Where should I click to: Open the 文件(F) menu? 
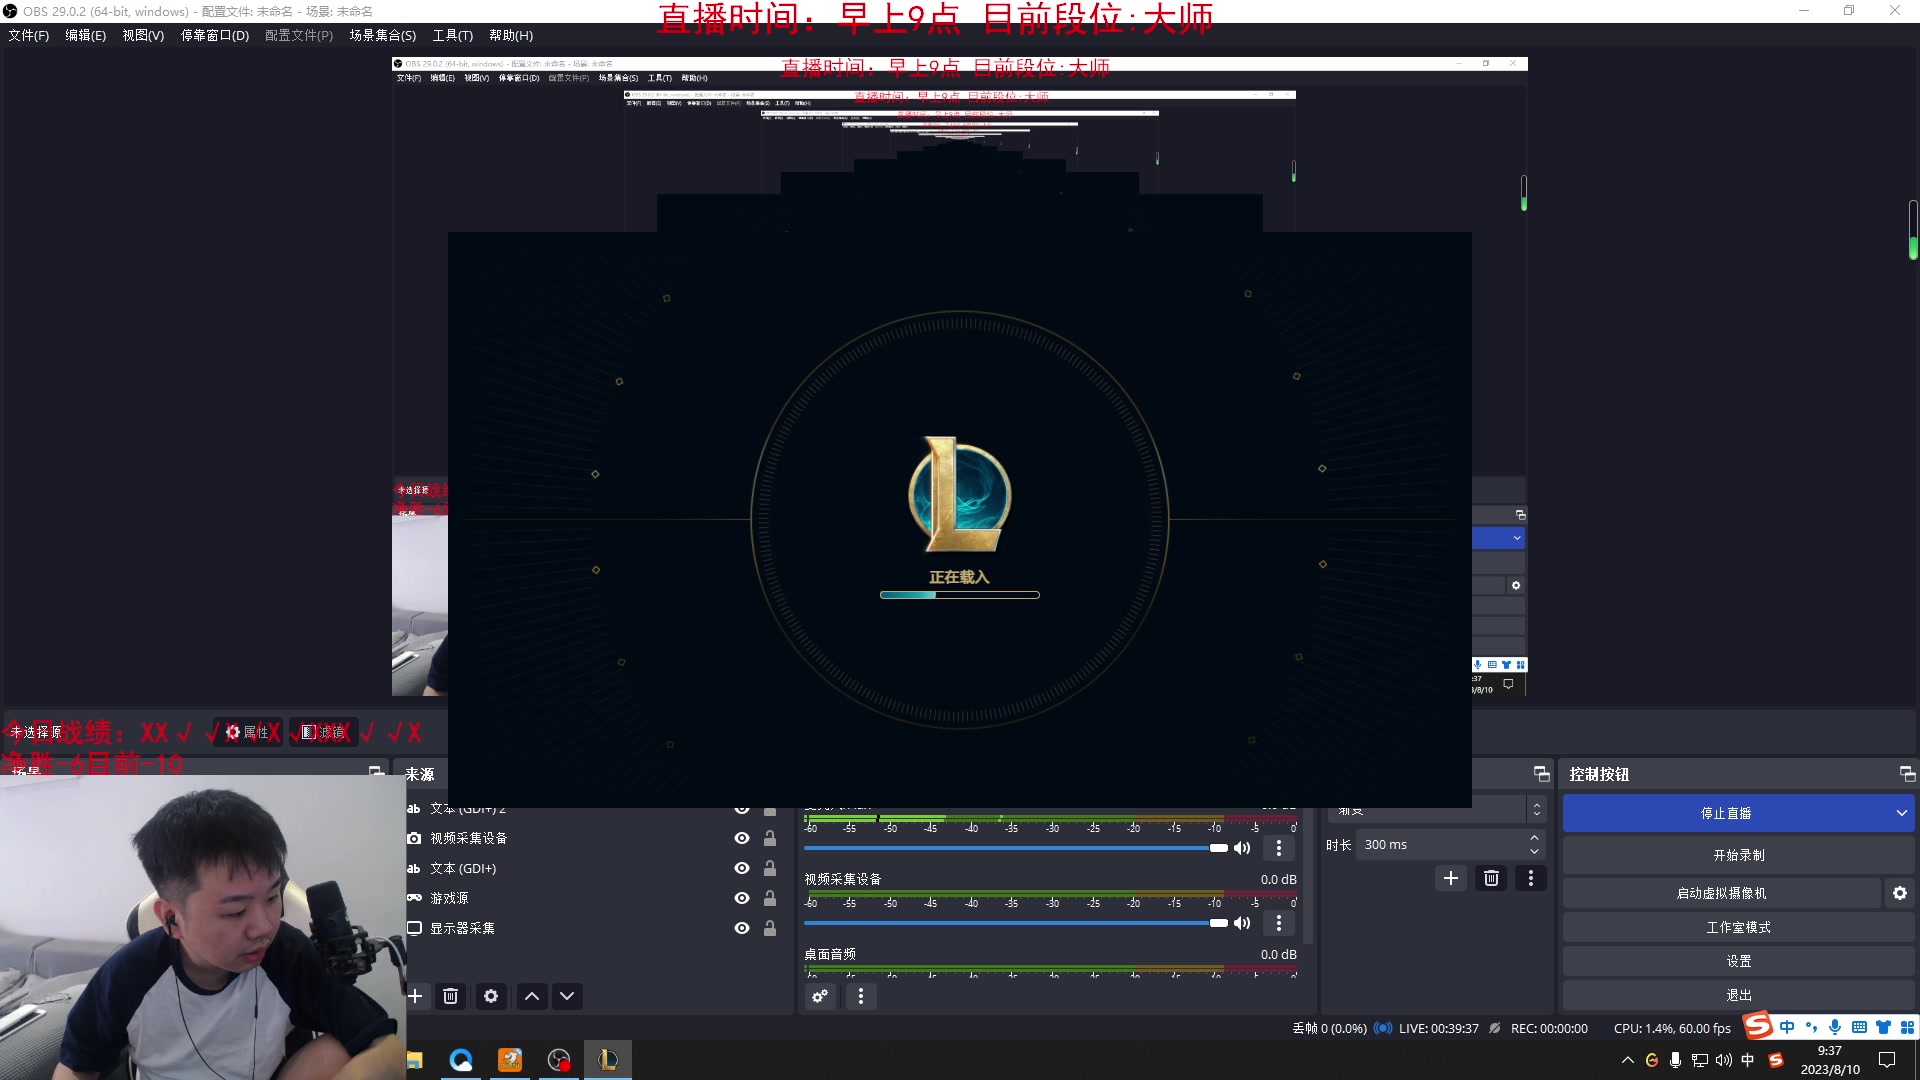(29, 35)
